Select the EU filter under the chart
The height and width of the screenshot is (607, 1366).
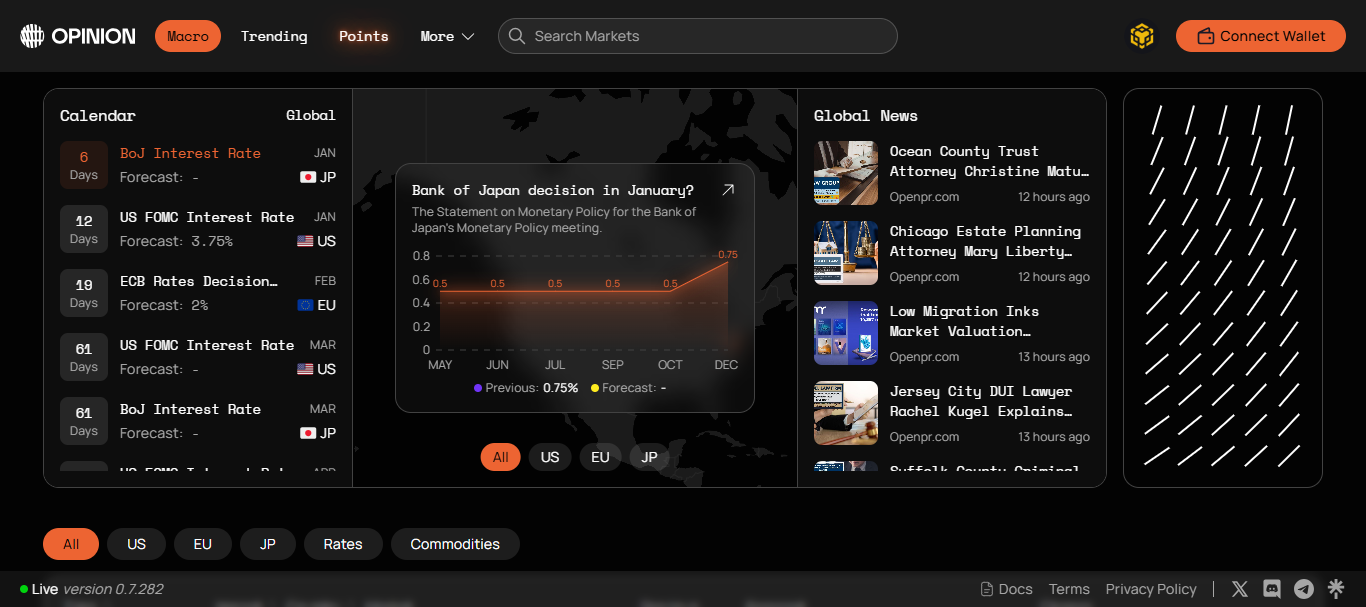[x=600, y=457]
